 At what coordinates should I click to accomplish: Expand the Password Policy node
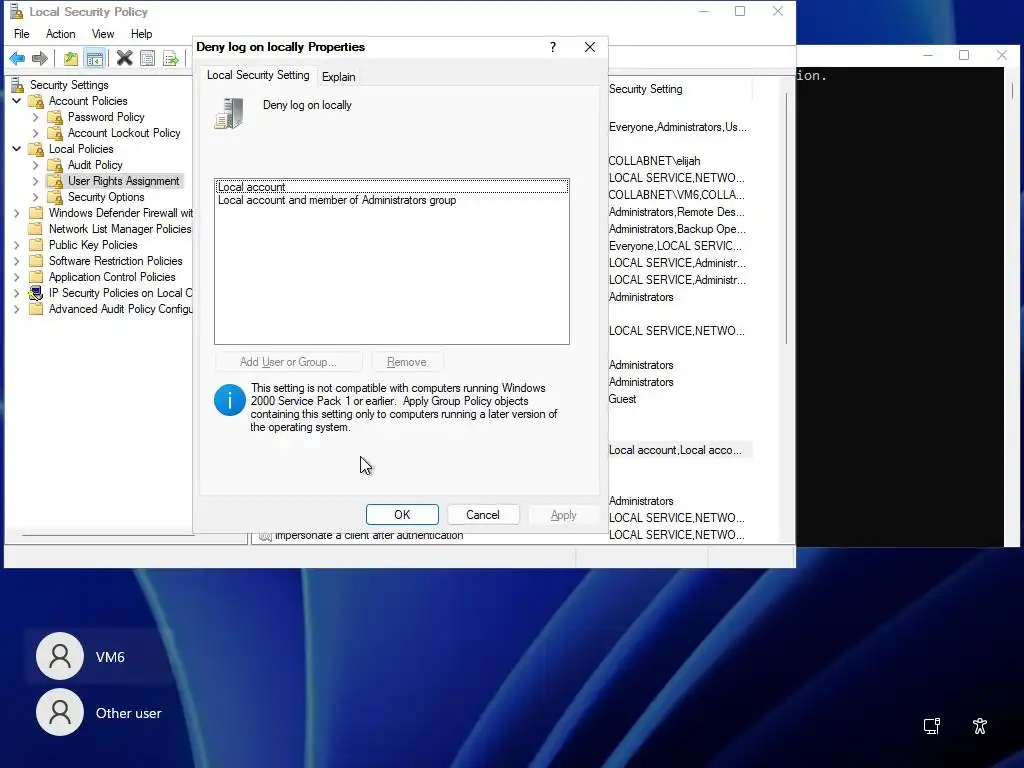coord(36,118)
